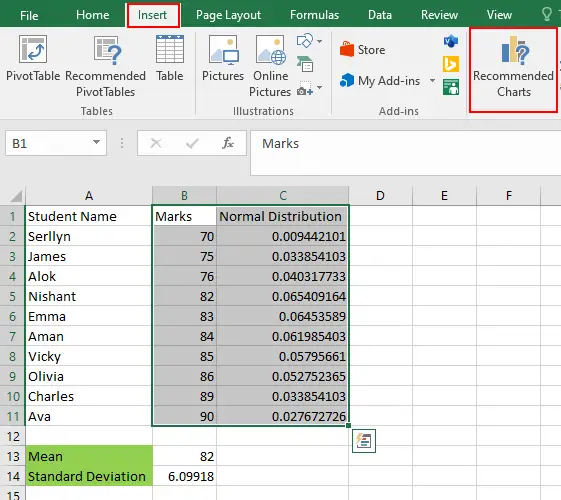Click the People Graph add-in icon
The image size is (561, 500).
pos(451,87)
